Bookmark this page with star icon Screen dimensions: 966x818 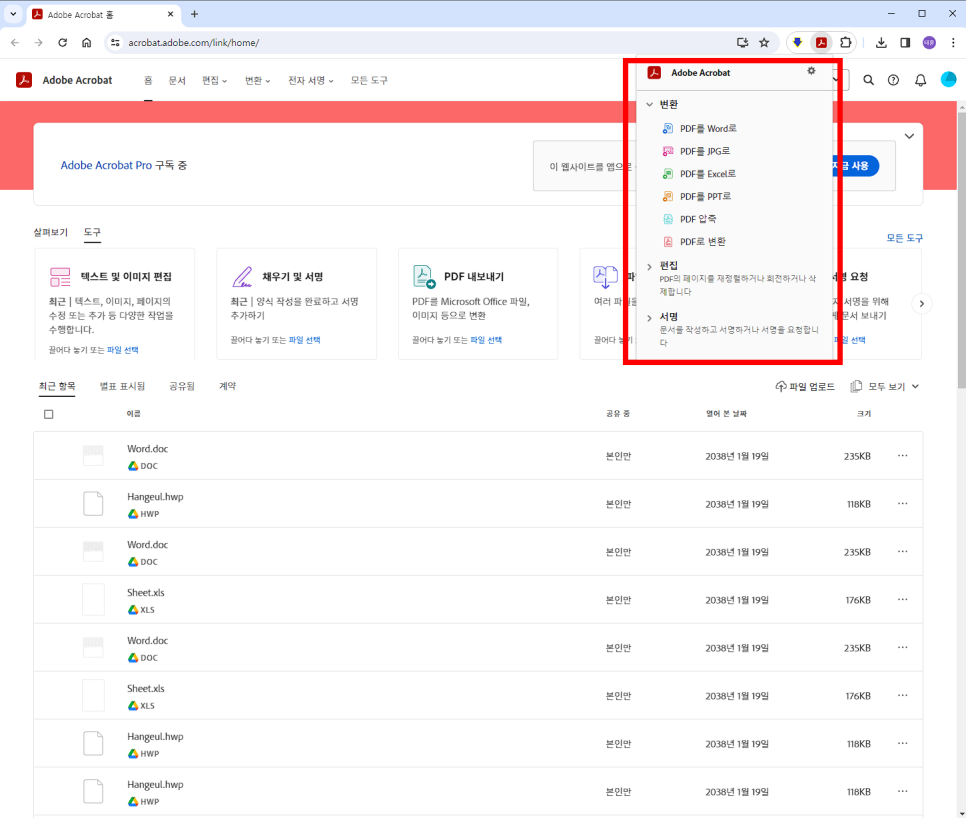764,43
